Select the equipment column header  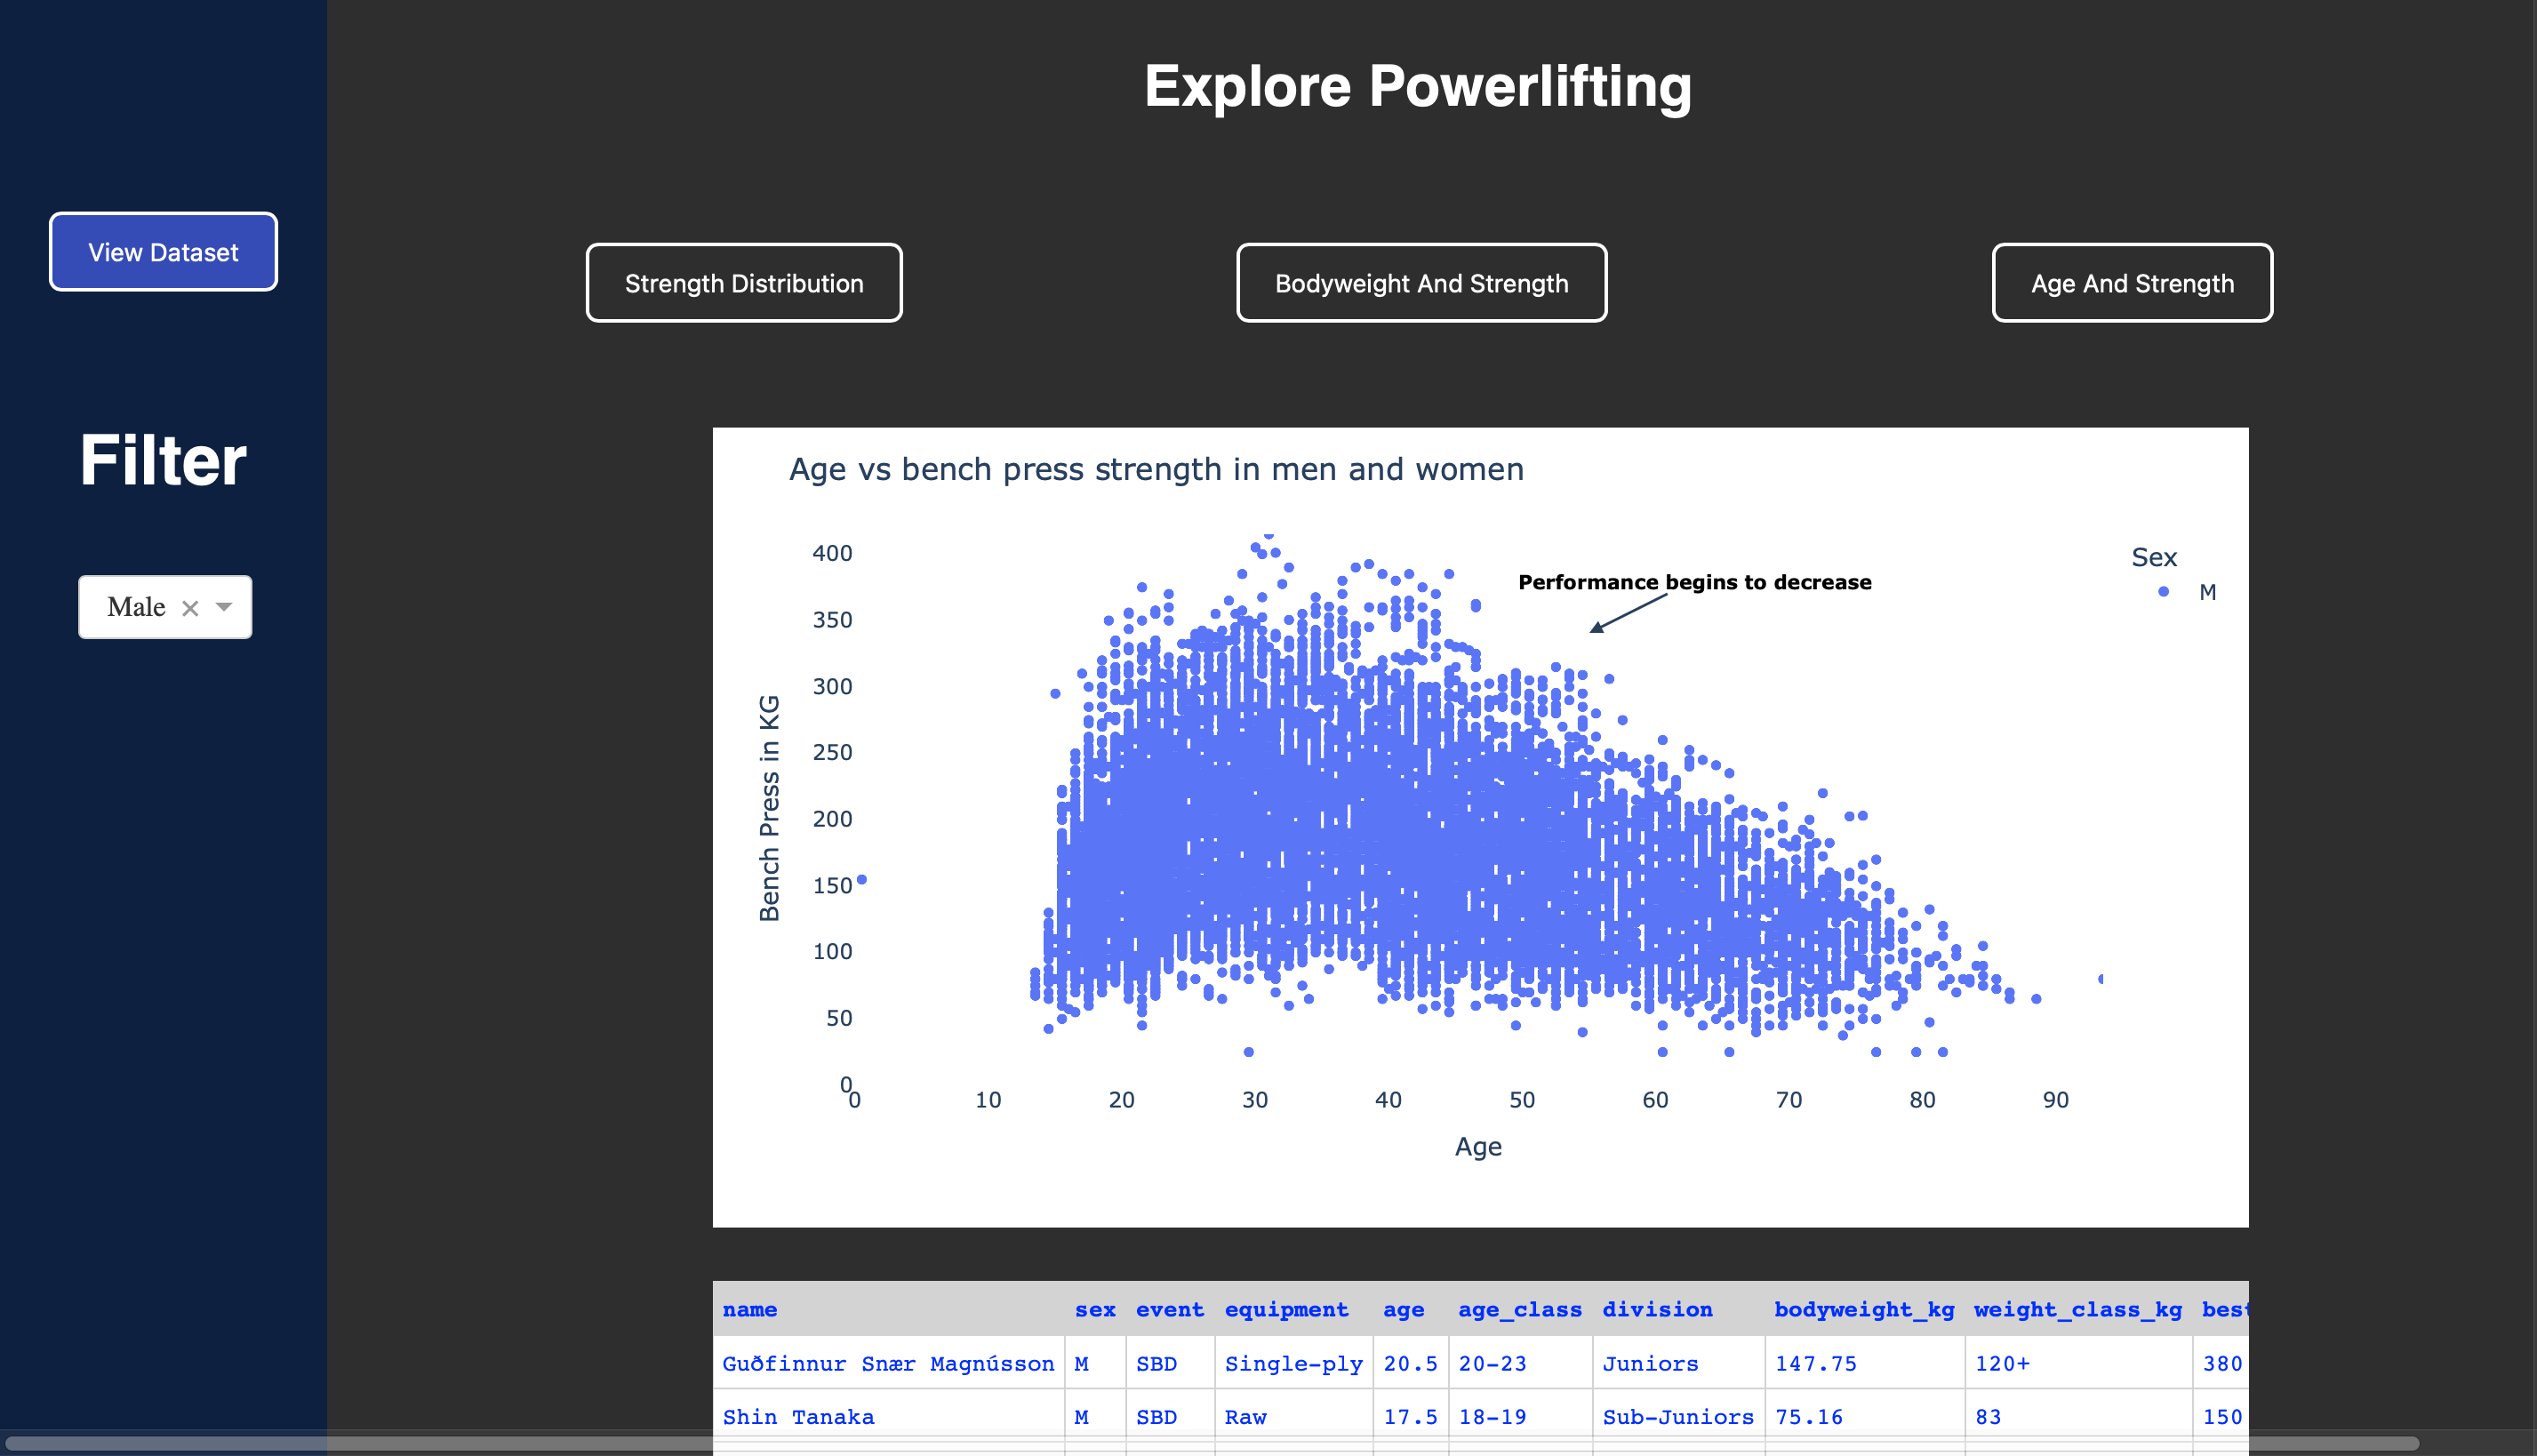(1286, 1309)
